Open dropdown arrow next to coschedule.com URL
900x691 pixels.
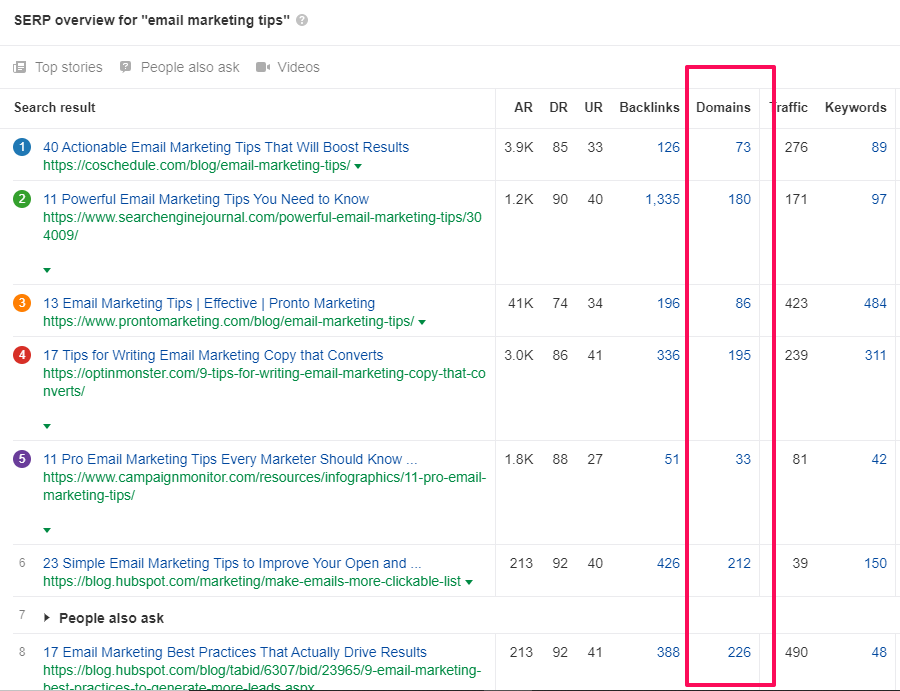[358, 166]
